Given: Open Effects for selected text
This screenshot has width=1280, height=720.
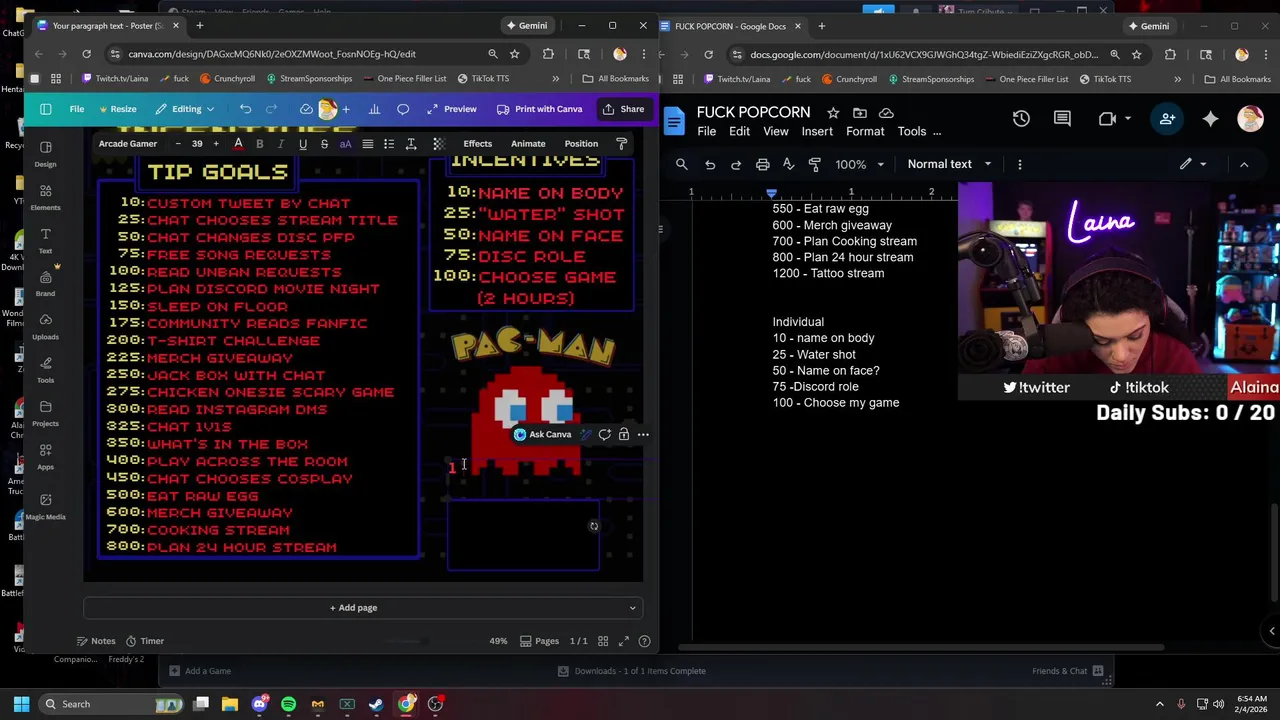Looking at the screenshot, I should pos(478,144).
